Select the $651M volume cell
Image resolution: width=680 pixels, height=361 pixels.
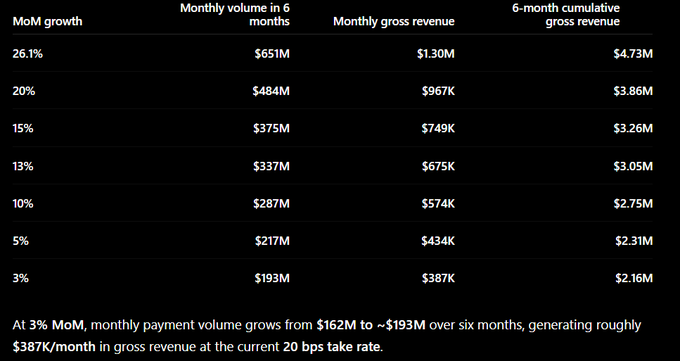click(272, 54)
